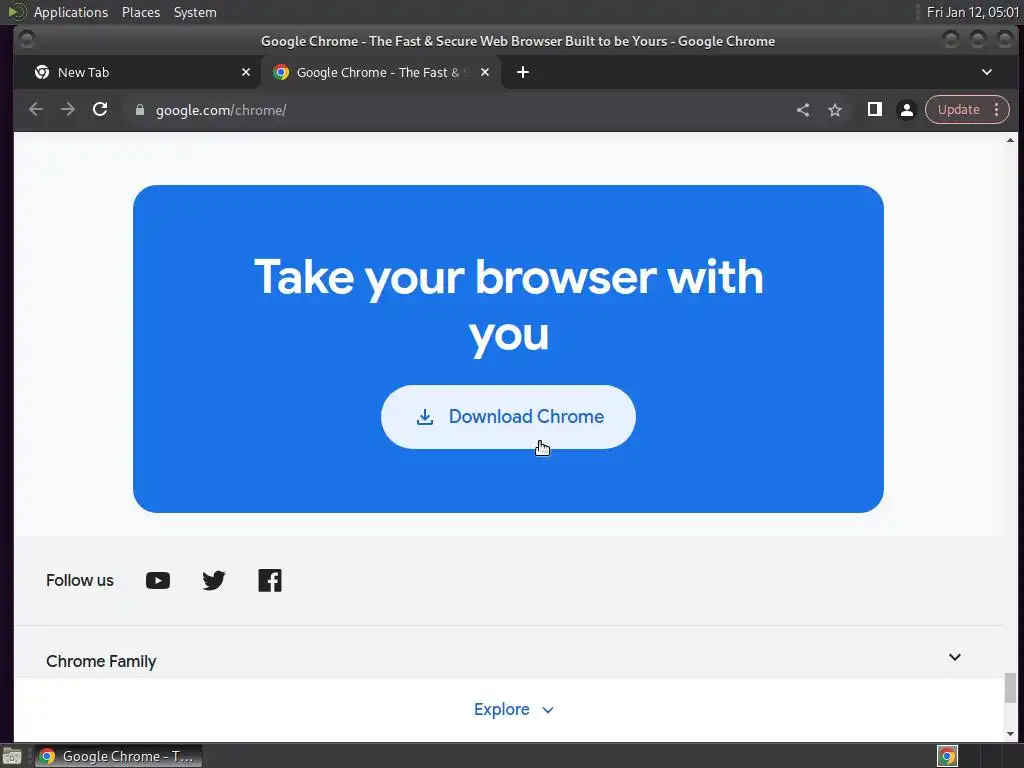Viewport: 1024px width, 768px height.
Task: Click the scrollbar down arrow
Action: [1010, 734]
